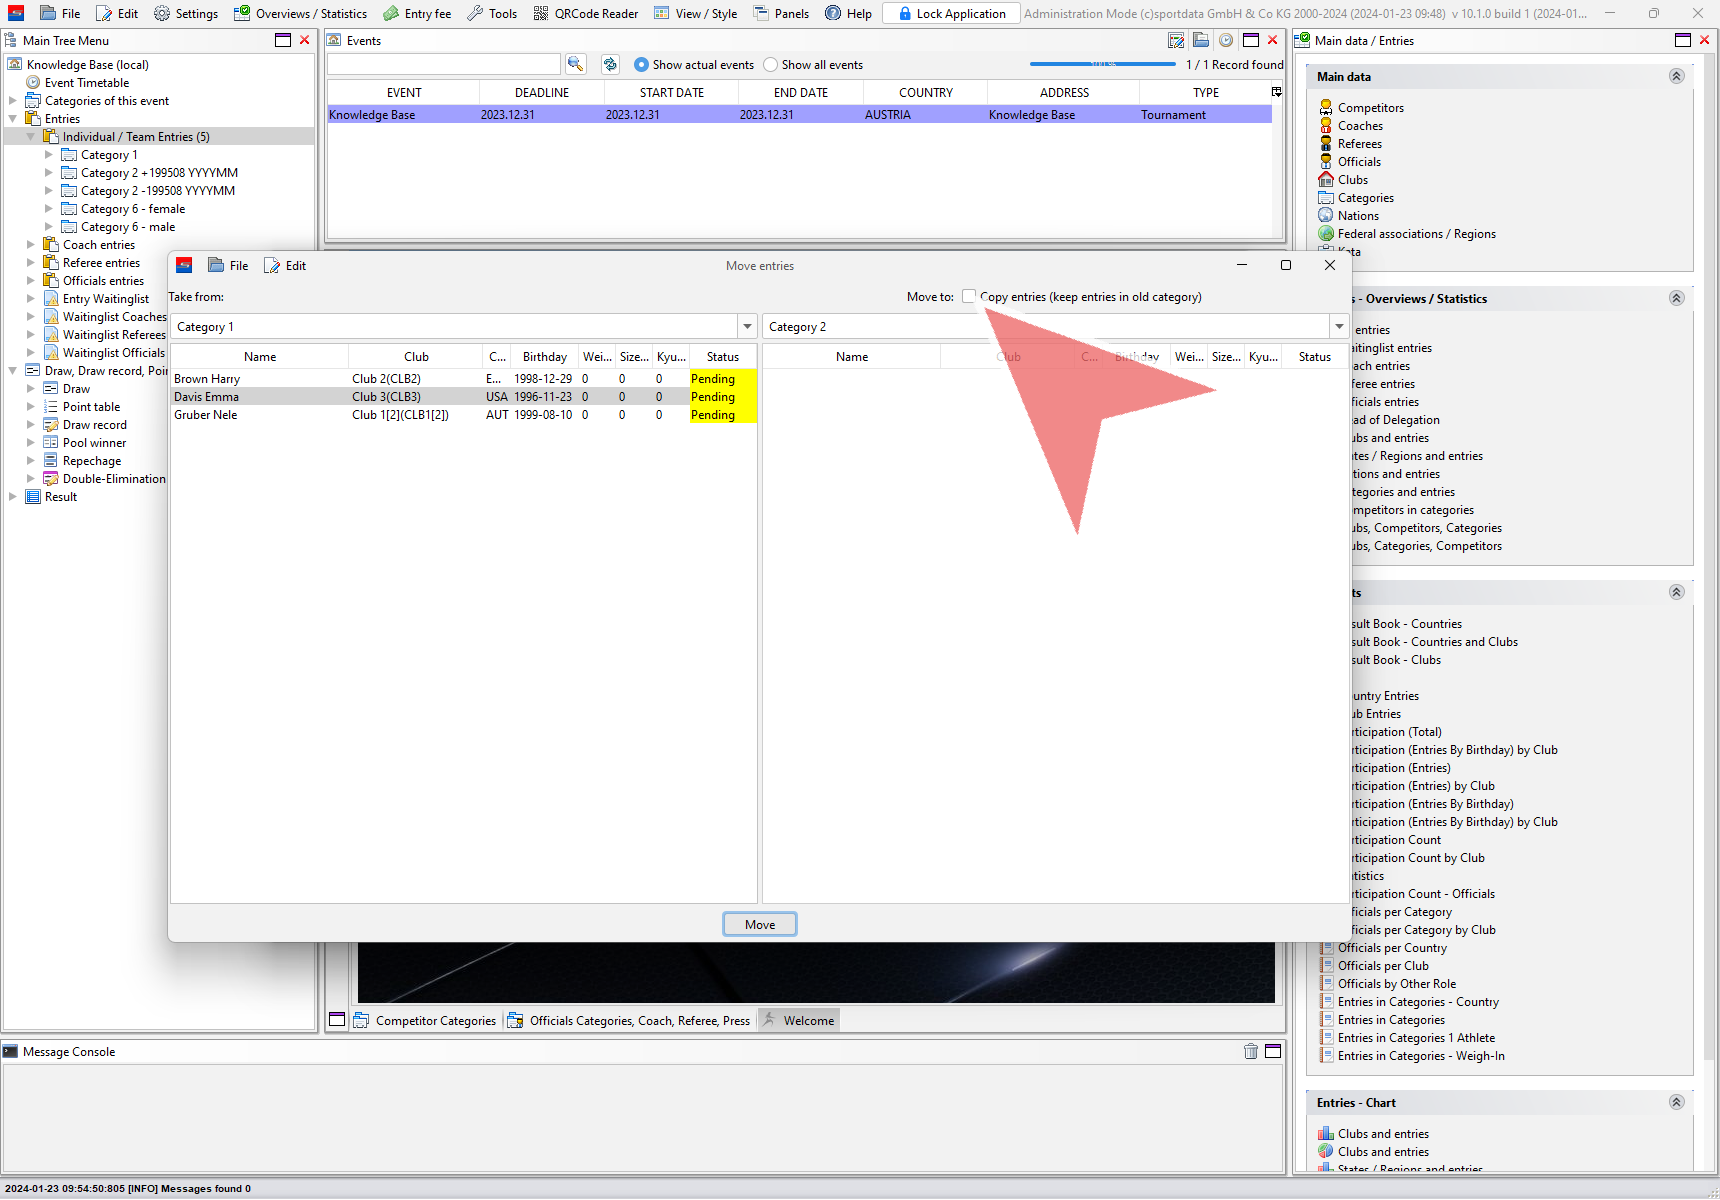The width and height of the screenshot is (1720, 1200).
Task: Click the Pool winner icon in tree
Action: tap(51, 442)
